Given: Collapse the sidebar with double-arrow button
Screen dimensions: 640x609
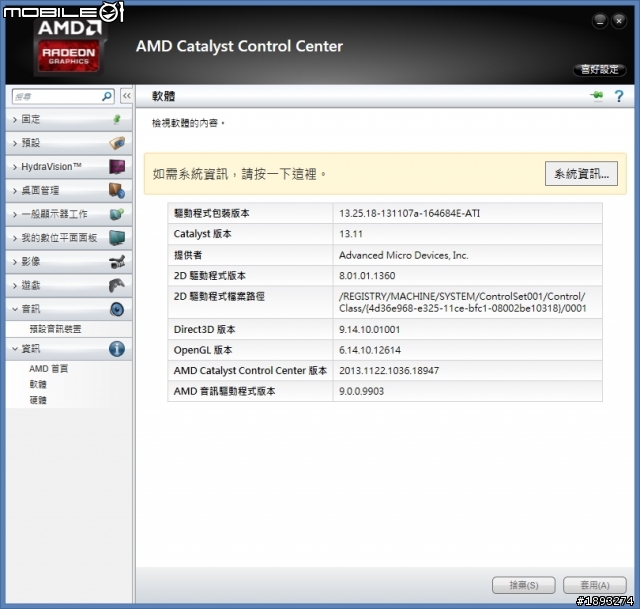Looking at the screenshot, I should tap(127, 96).
